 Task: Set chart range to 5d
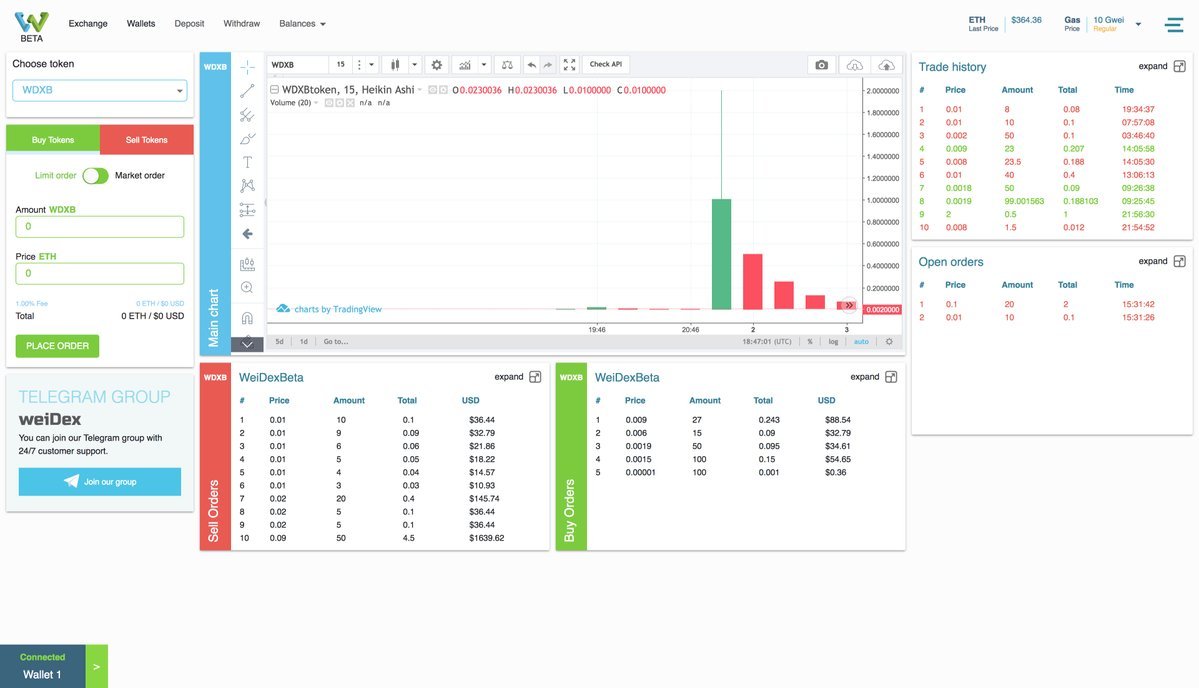click(280, 342)
